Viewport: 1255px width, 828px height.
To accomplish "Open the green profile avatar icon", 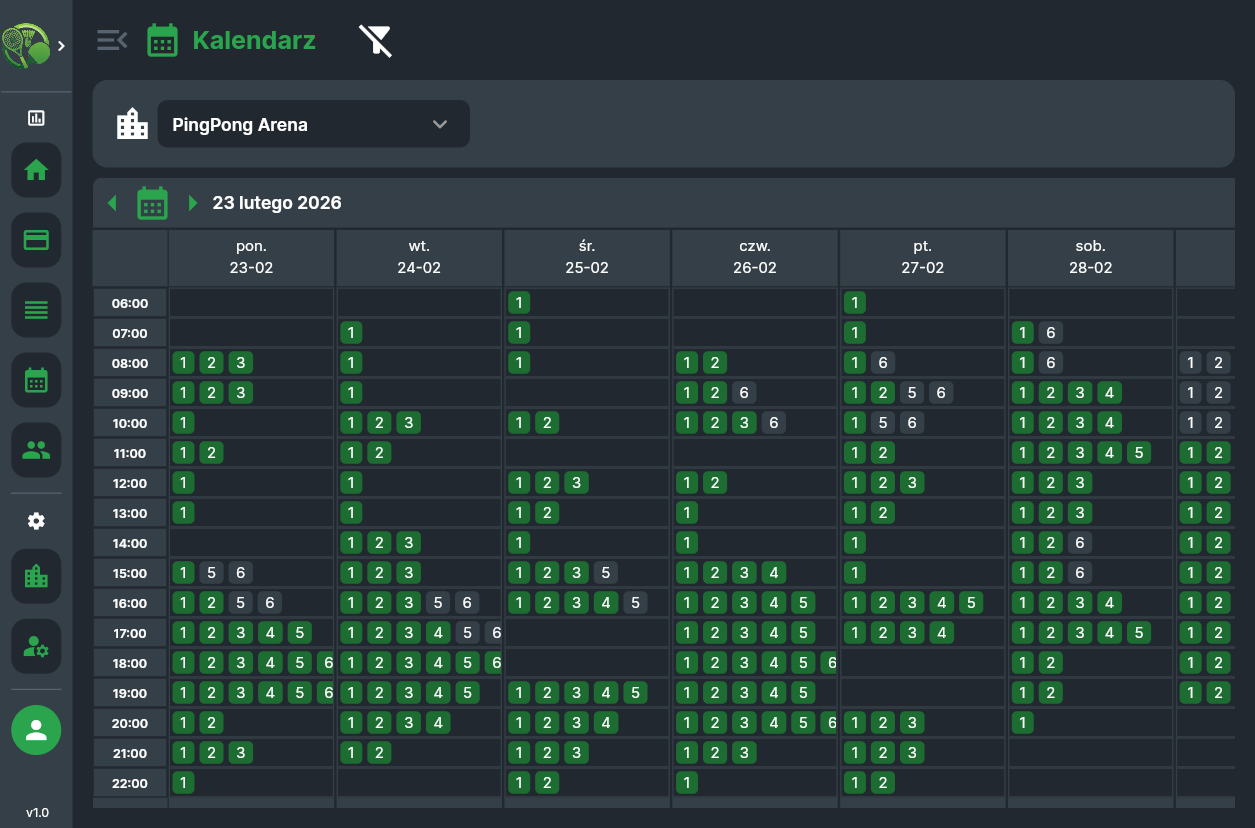I will [x=36, y=730].
